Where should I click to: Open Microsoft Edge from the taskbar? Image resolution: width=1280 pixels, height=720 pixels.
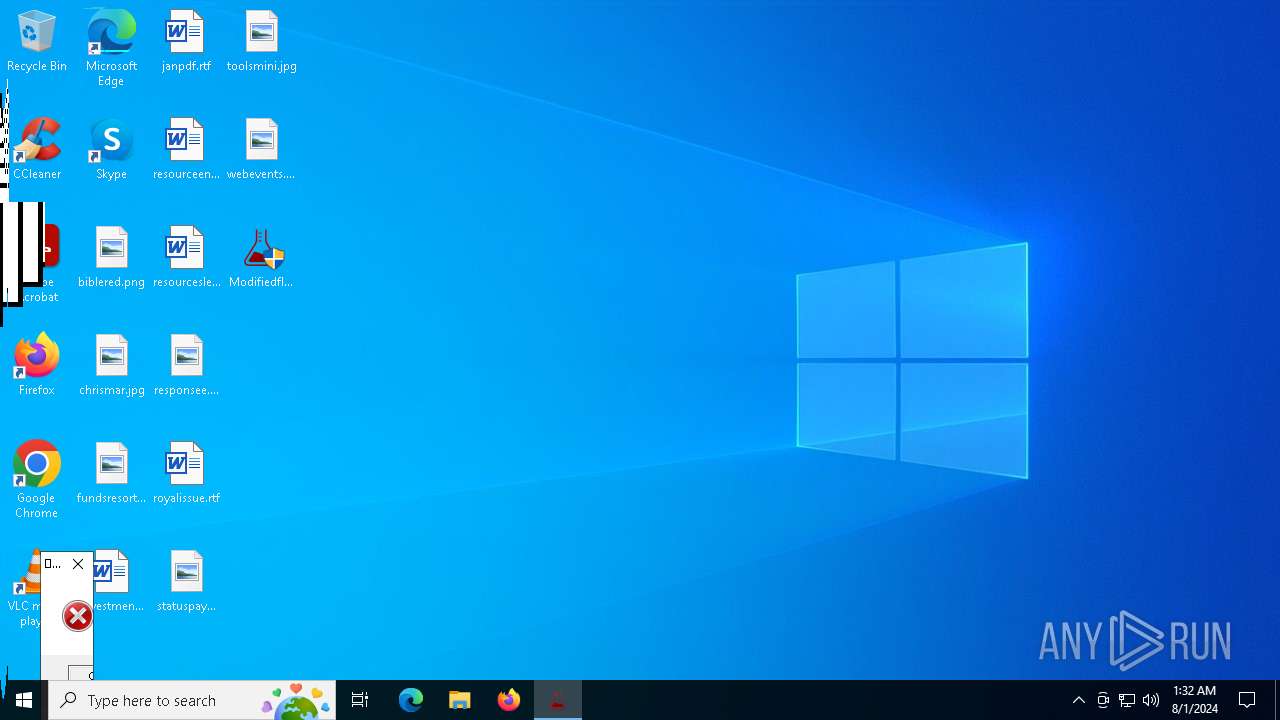pyautogui.click(x=411, y=700)
